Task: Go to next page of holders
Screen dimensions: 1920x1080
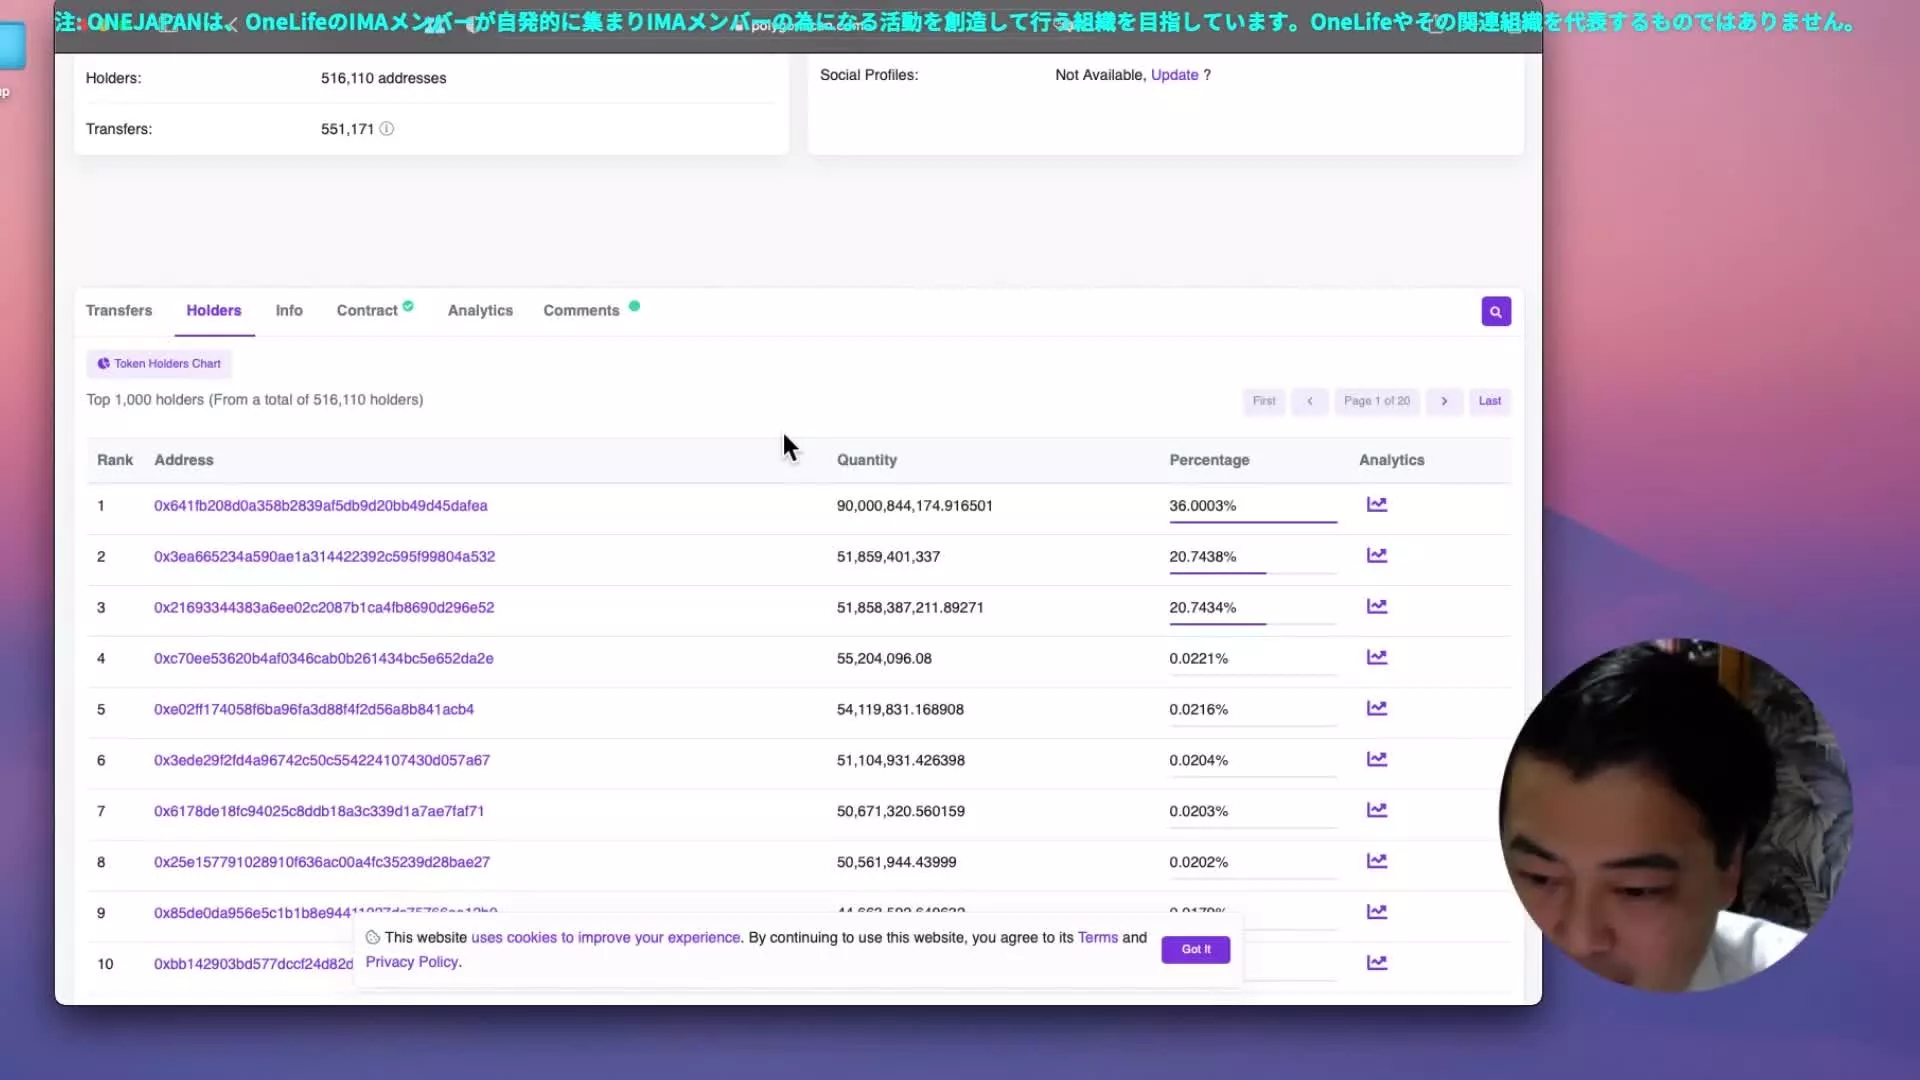Action: click(1443, 401)
